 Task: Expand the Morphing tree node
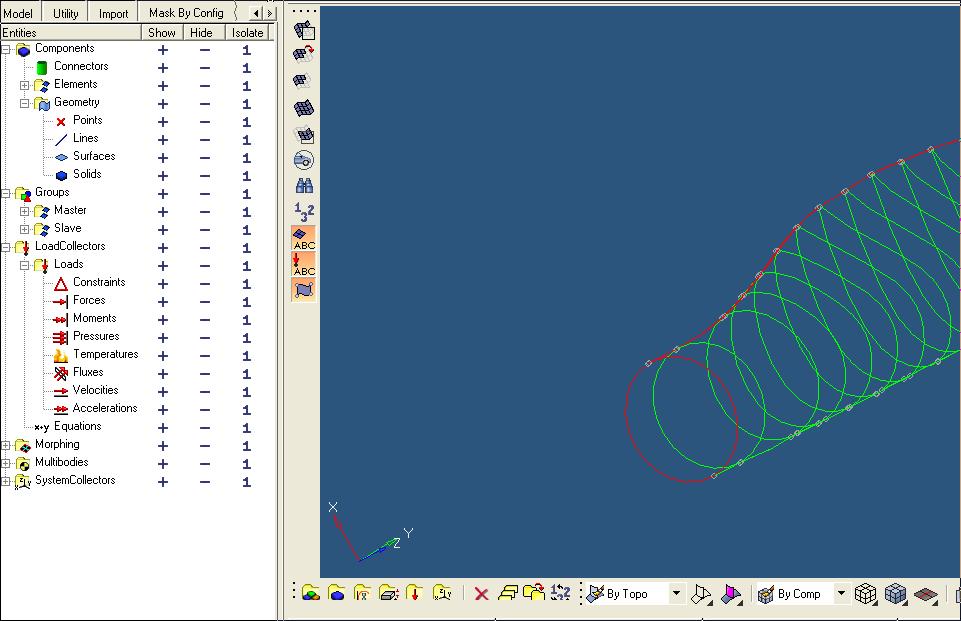pyautogui.click(x=6, y=445)
